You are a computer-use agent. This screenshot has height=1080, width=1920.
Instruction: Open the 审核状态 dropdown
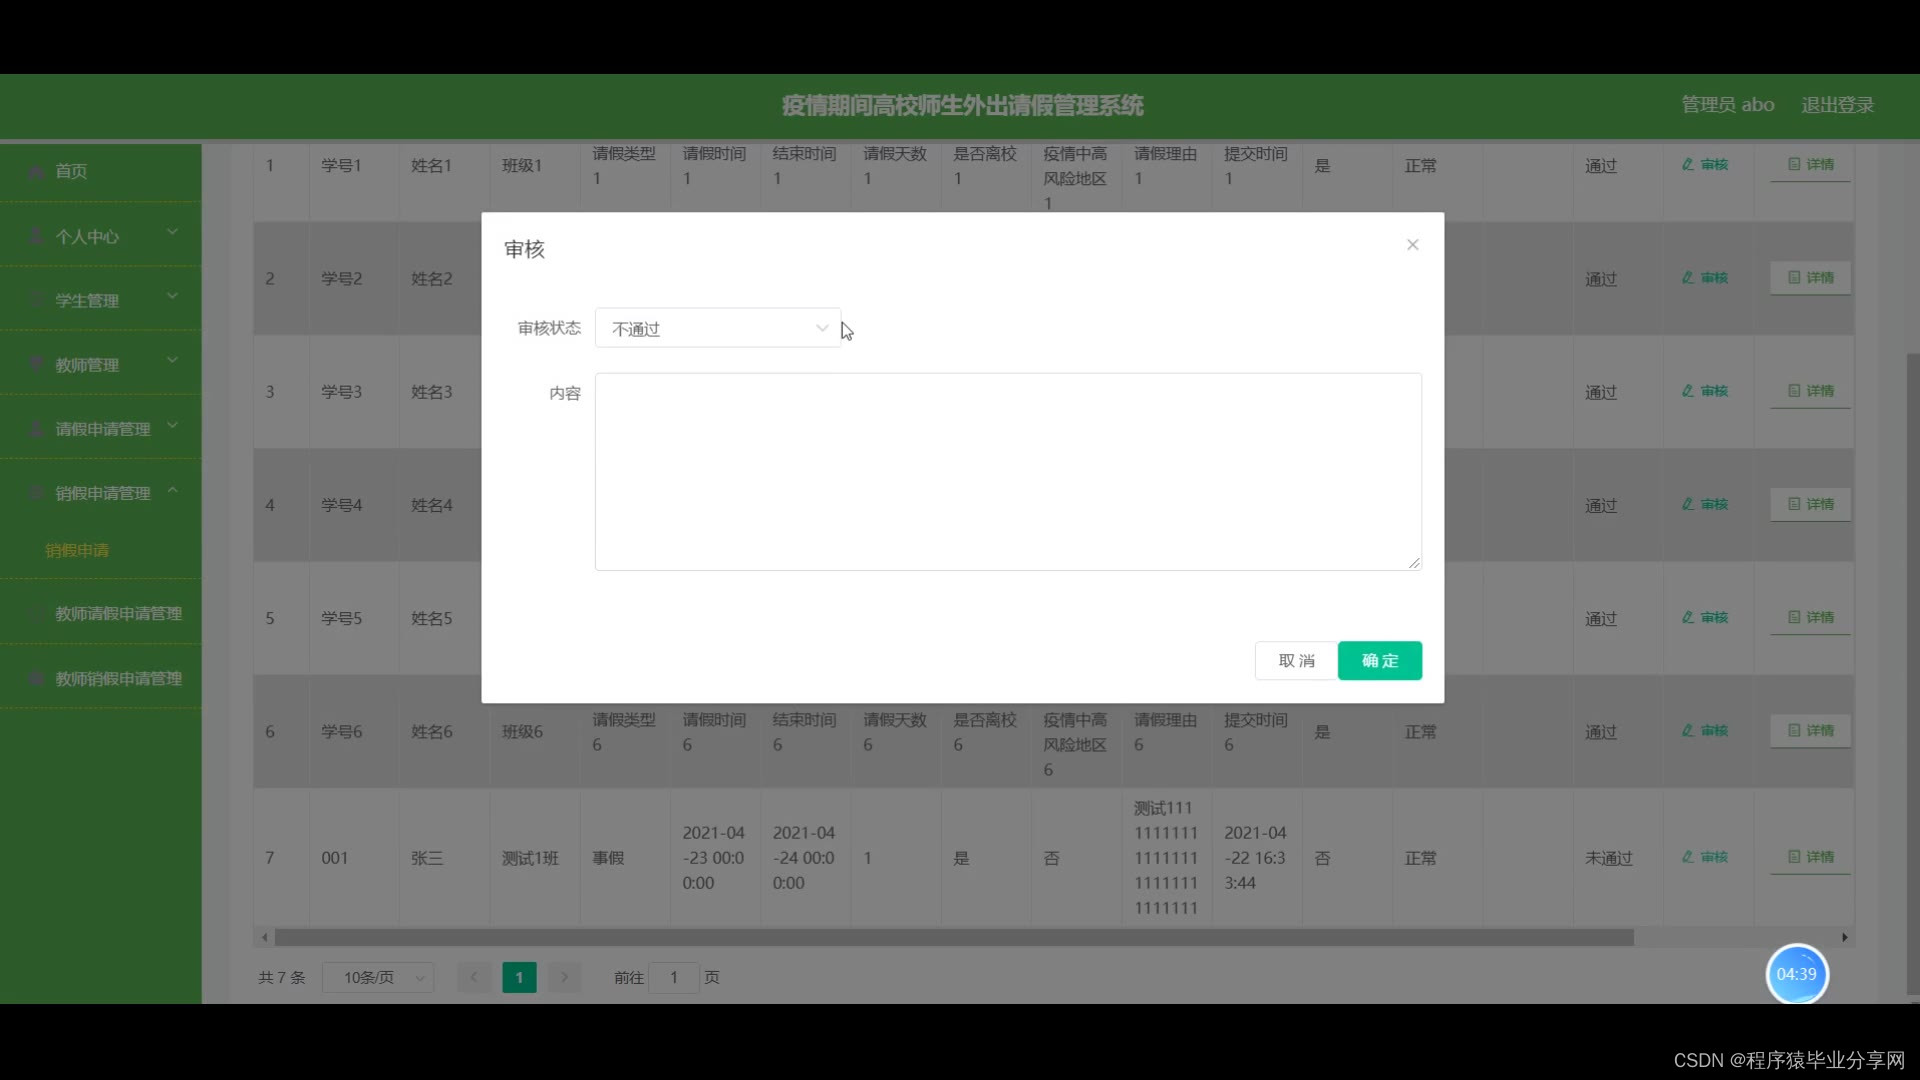click(718, 329)
